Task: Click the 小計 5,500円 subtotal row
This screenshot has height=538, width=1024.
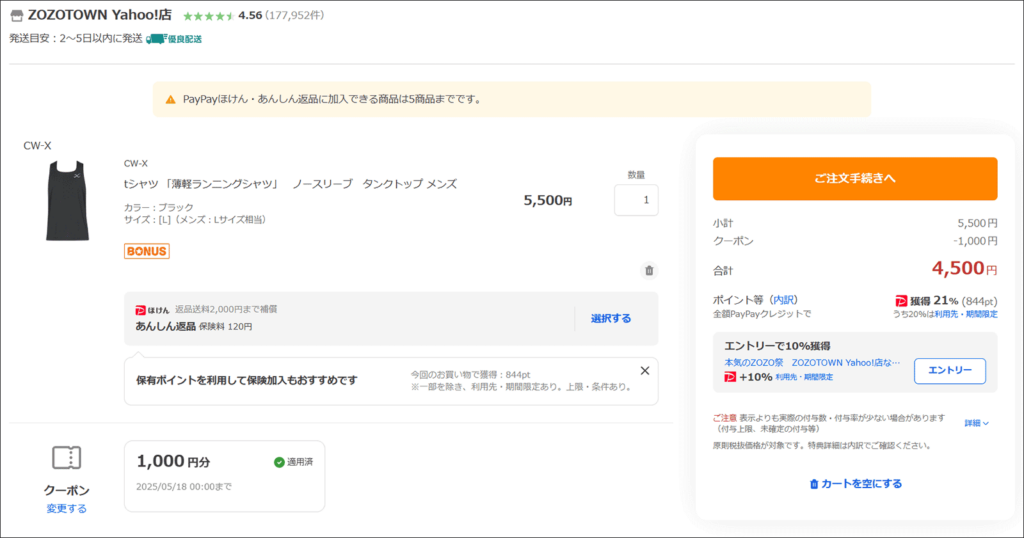Action: (855, 223)
